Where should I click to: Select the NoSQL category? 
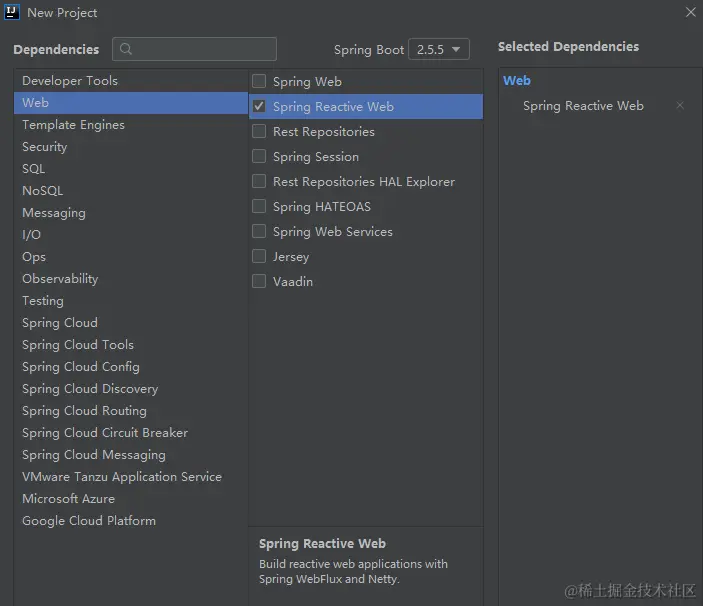click(131, 190)
